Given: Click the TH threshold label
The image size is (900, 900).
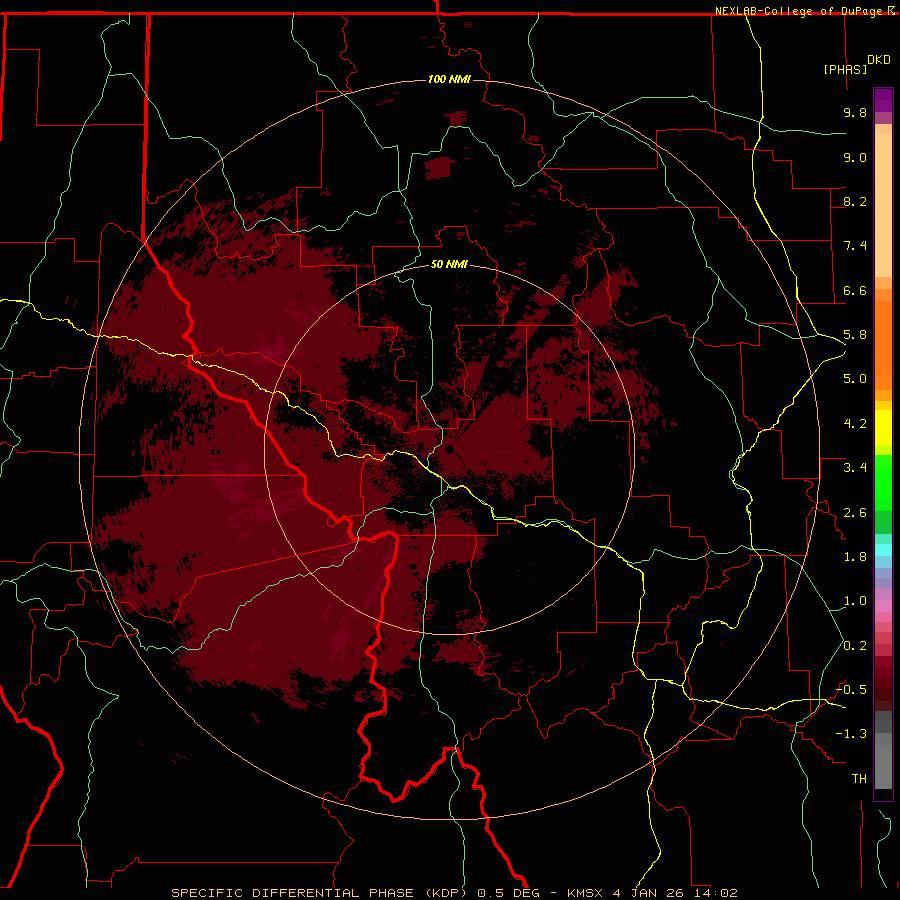Looking at the screenshot, I should (859, 779).
